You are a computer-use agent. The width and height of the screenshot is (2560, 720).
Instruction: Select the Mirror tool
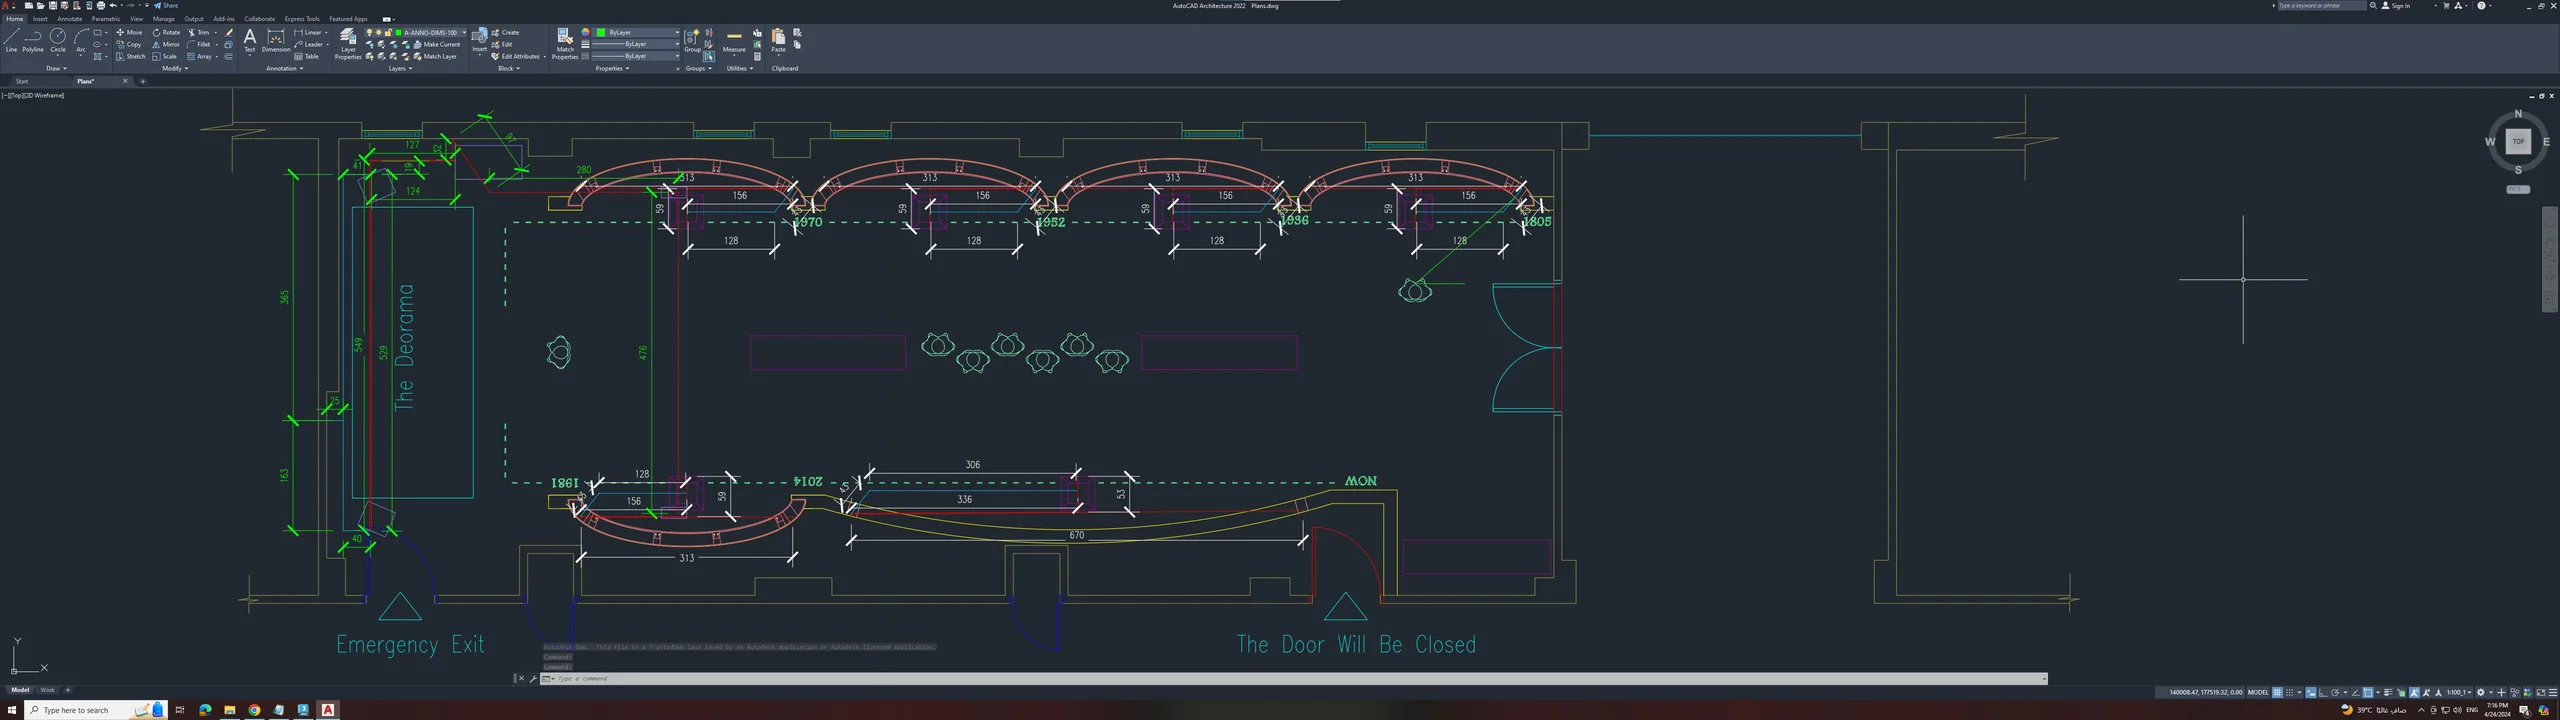[166, 44]
